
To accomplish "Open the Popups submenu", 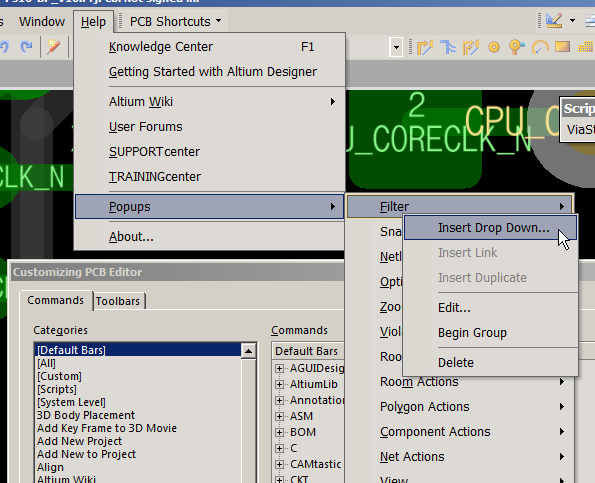I will point(210,207).
